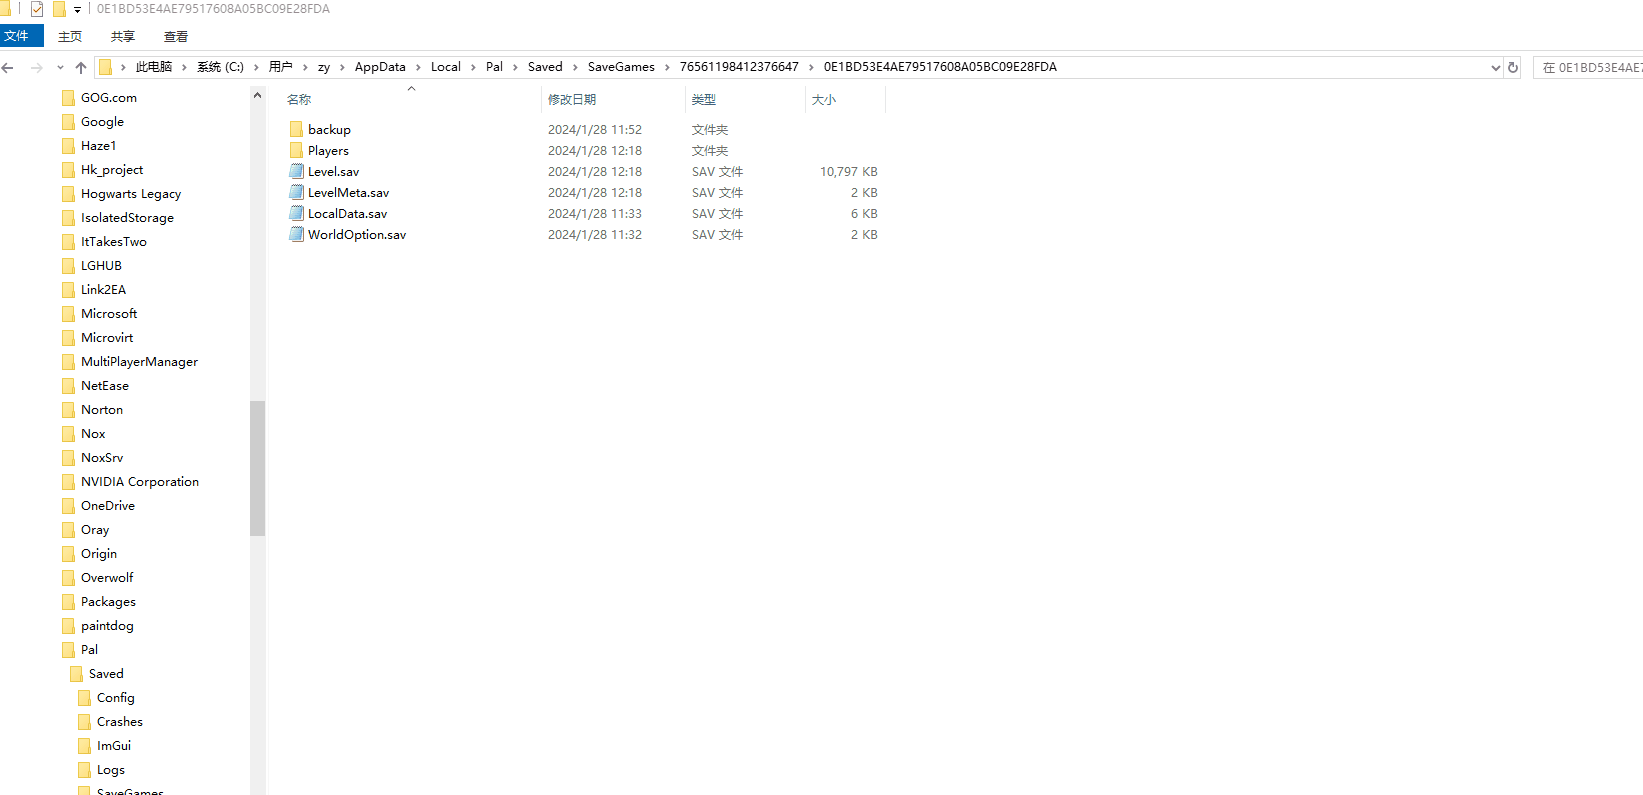Select NVIDIA Corporation in the folder tree
The width and height of the screenshot is (1643, 795).
coord(139,482)
